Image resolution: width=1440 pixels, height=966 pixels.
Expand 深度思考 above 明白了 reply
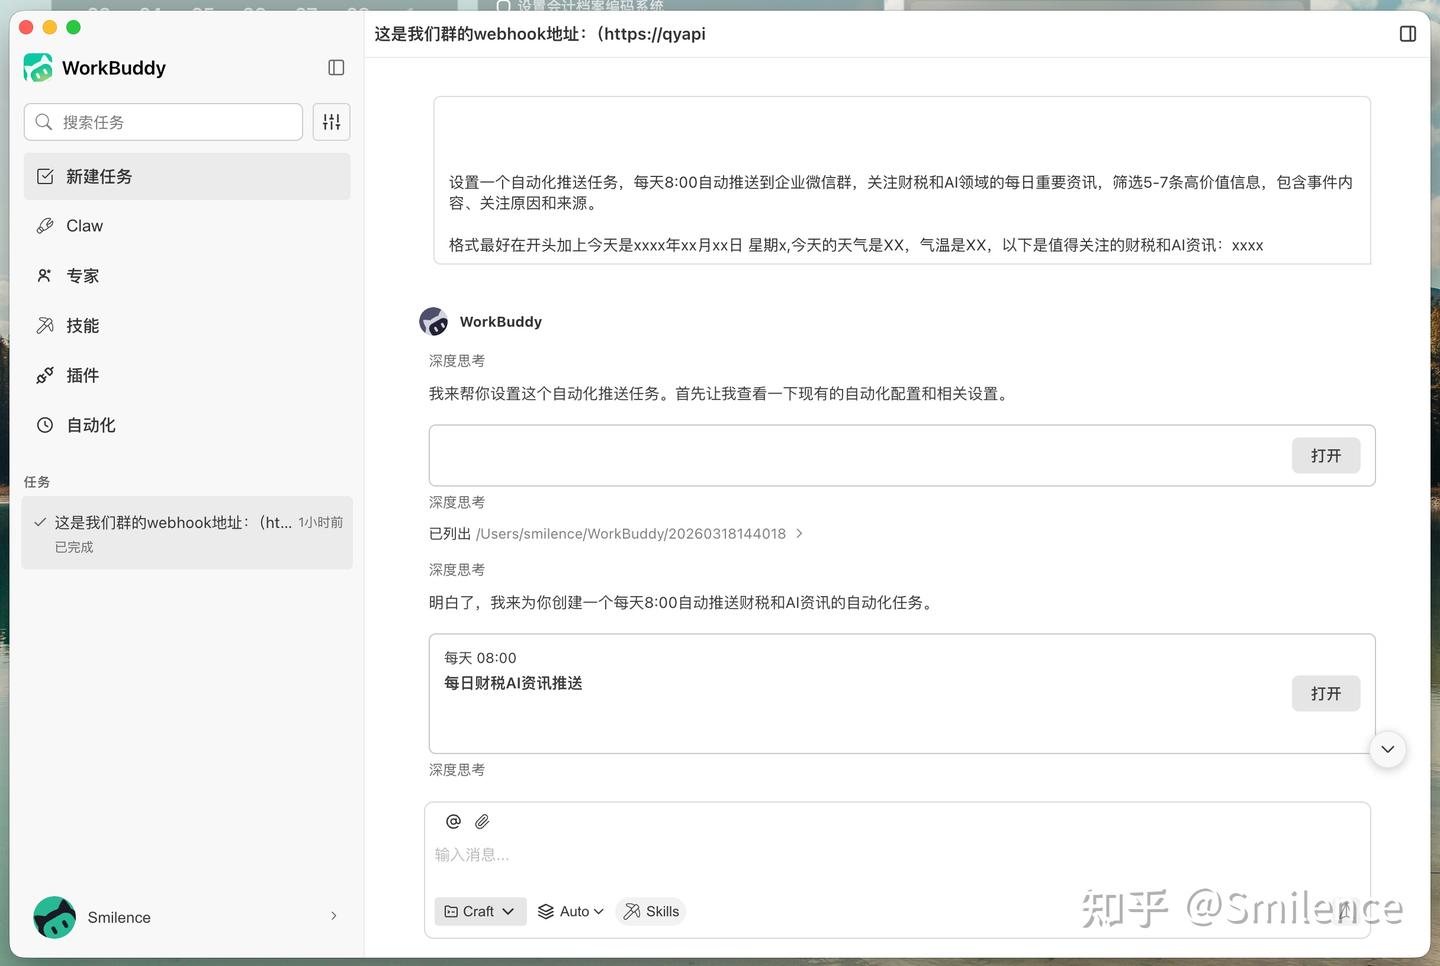pos(457,570)
